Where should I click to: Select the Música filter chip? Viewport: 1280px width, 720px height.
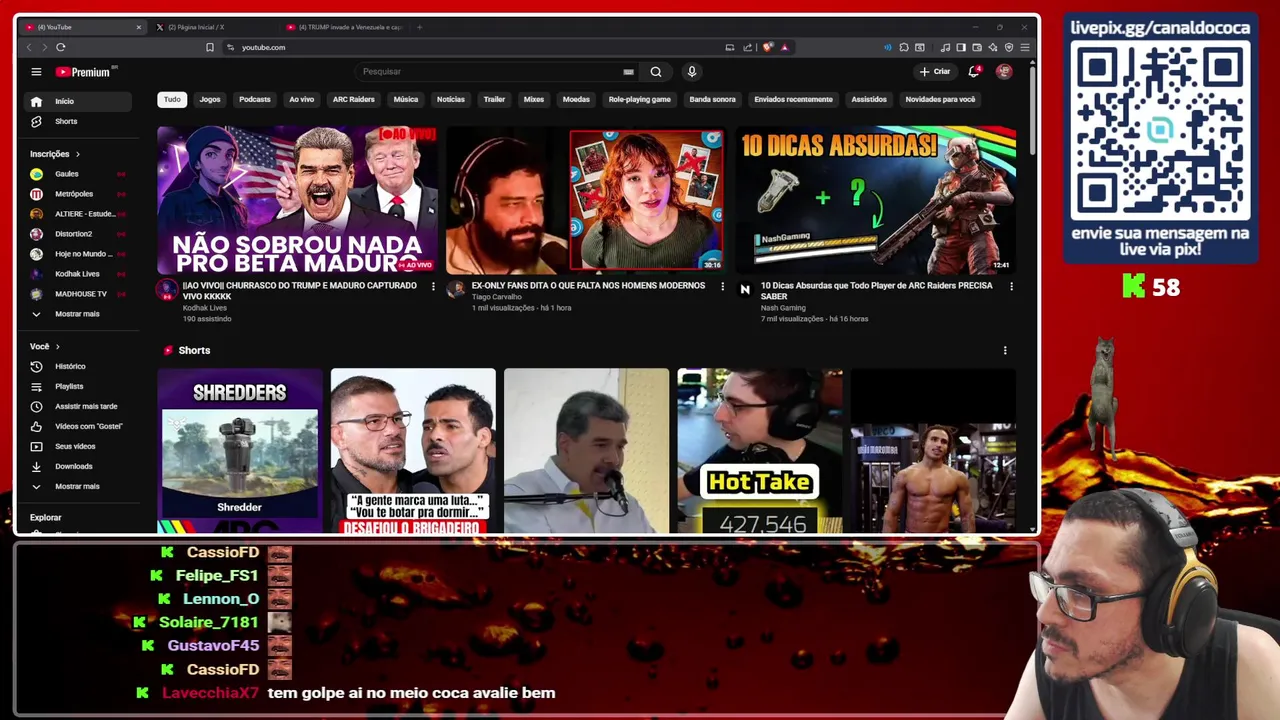tap(406, 99)
